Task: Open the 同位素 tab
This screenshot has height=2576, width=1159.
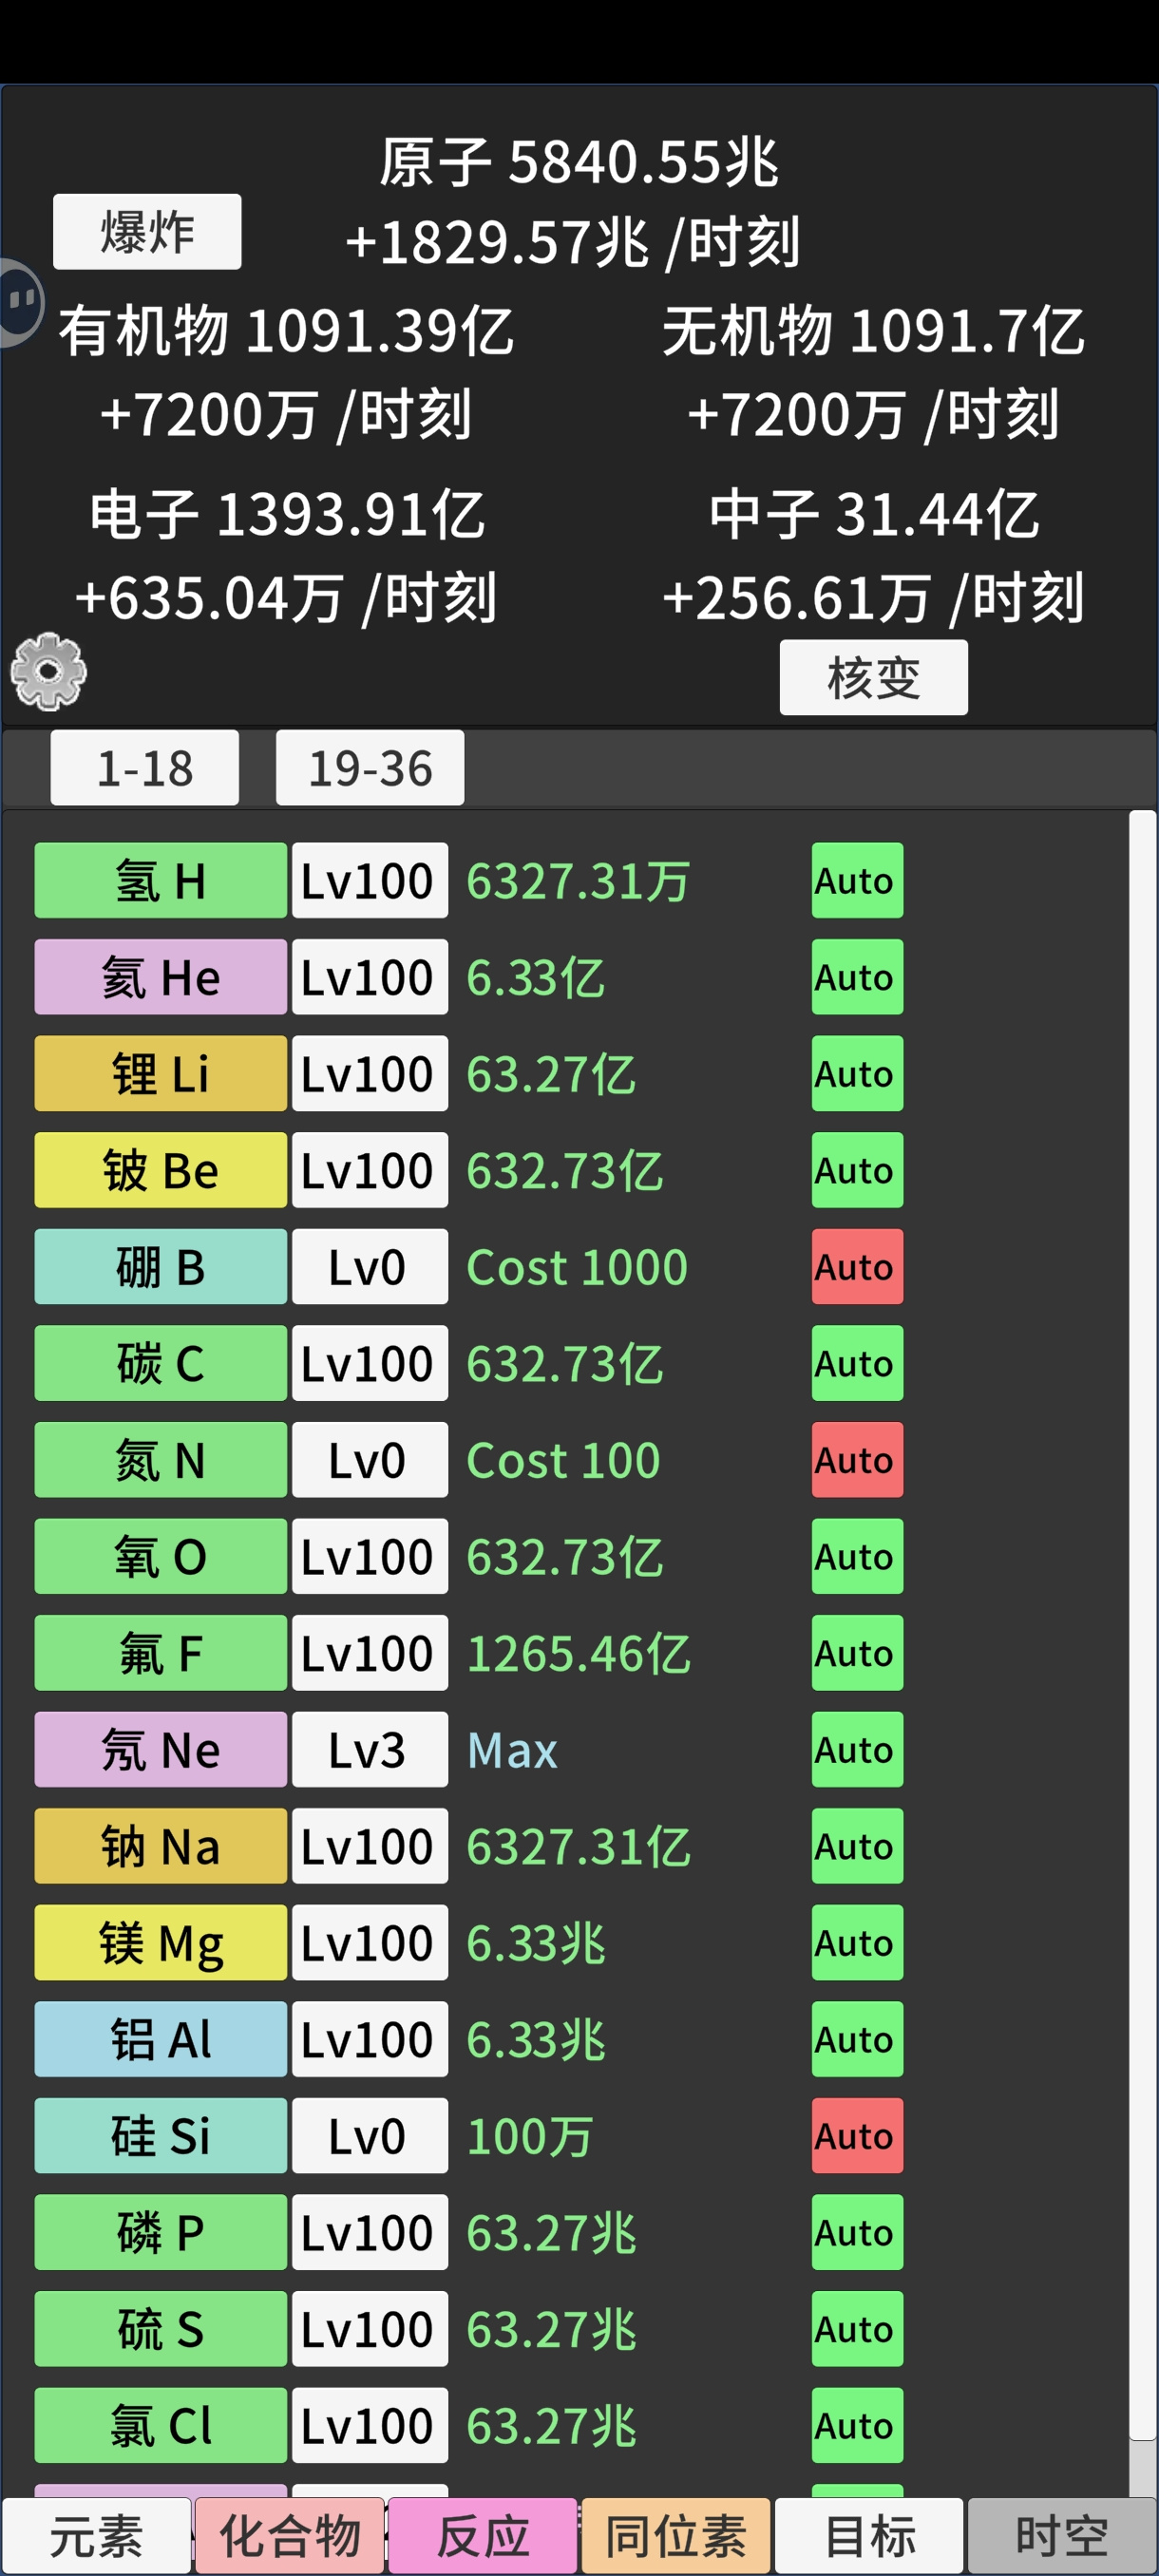Action: pos(676,2536)
